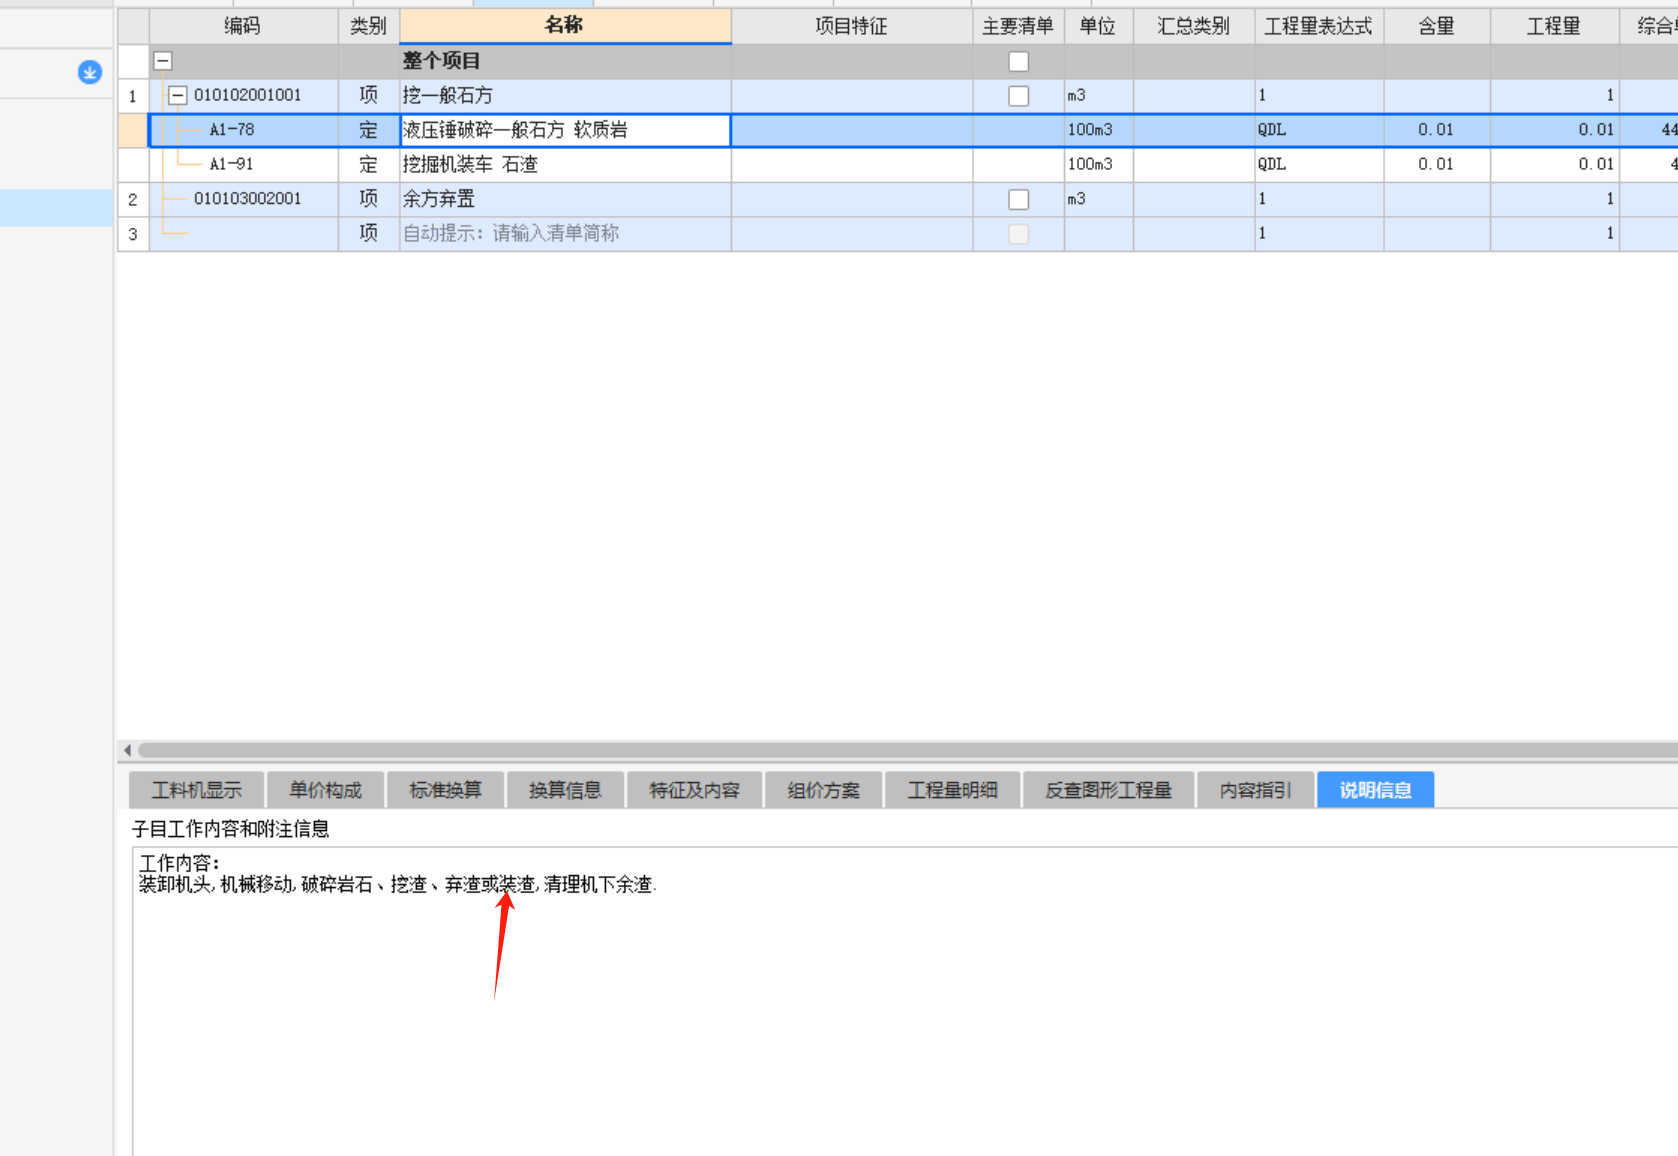Open the 标准换算 tab

click(x=445, y=790)
